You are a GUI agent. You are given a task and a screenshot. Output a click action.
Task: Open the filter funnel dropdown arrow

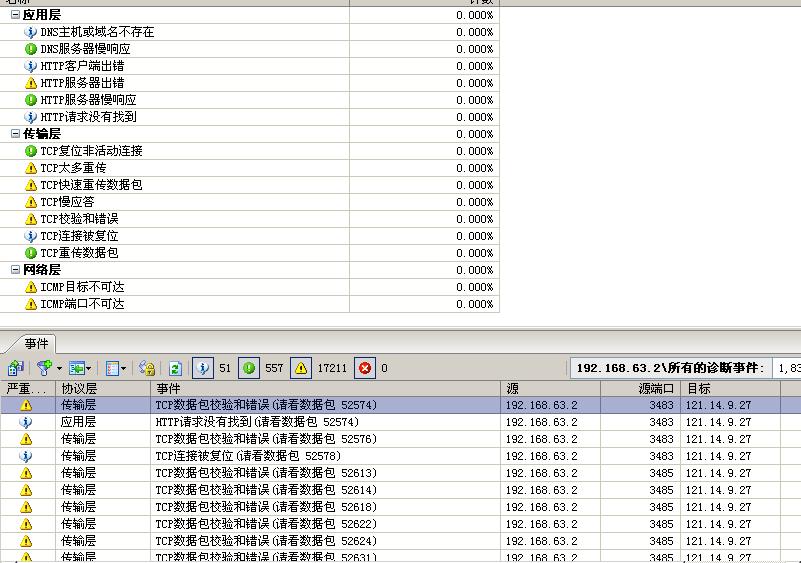(x=59, y=368)
